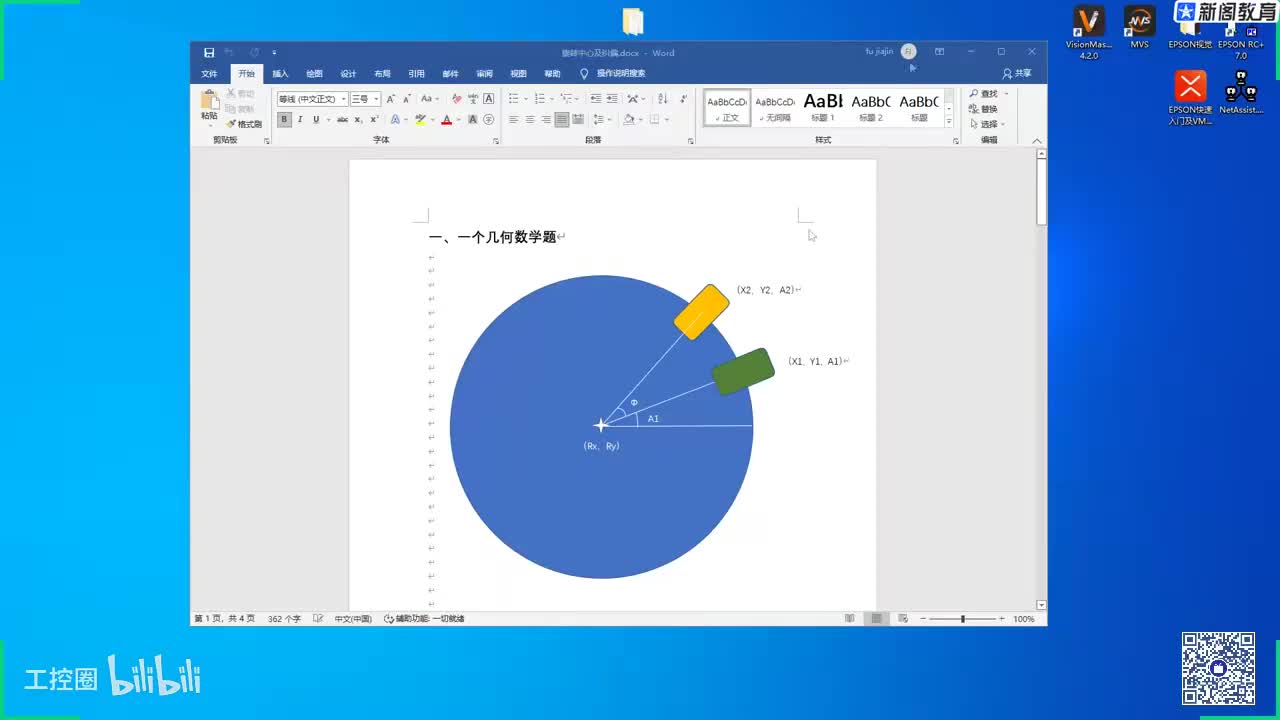Screen dimensions: 1280x720
Task: Switch to the Design (设计) tab
Action: 348,74
